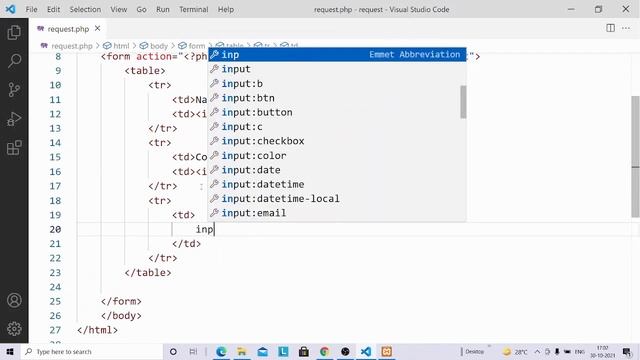The height and width of the screenshot is (360, 640).
Task: Open the notification center icon
Action: coord(627,351)
